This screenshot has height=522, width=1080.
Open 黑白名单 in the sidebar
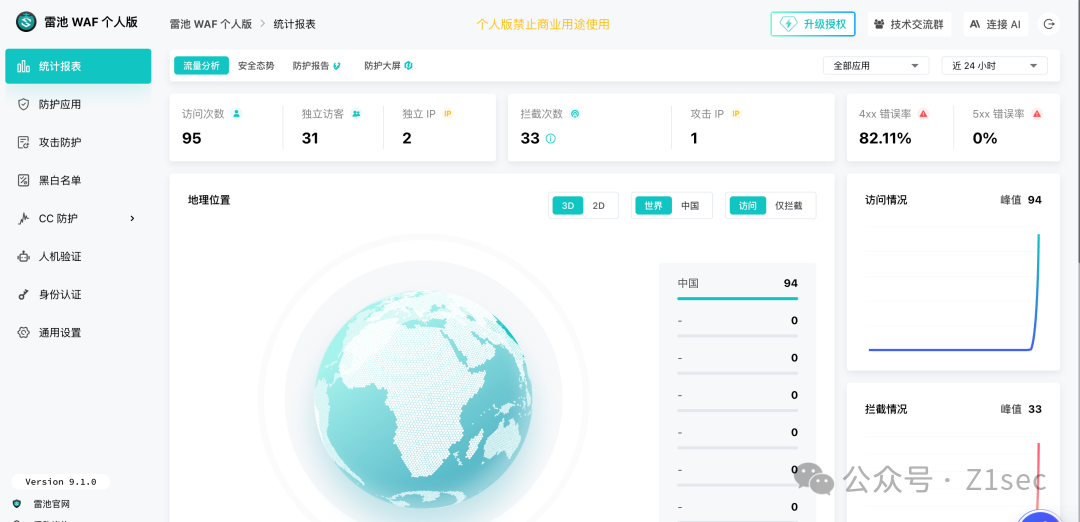[79, 180]
